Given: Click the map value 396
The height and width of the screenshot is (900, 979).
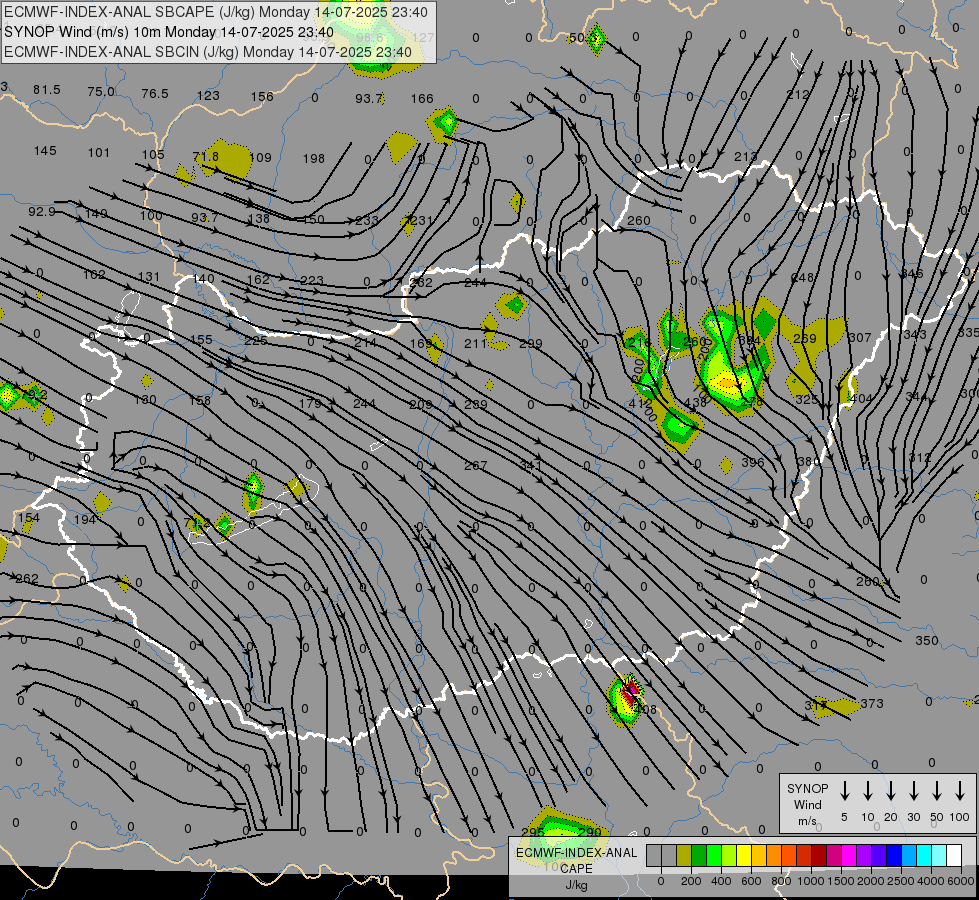Looking at the screenshot, I should tap(752, 463).
